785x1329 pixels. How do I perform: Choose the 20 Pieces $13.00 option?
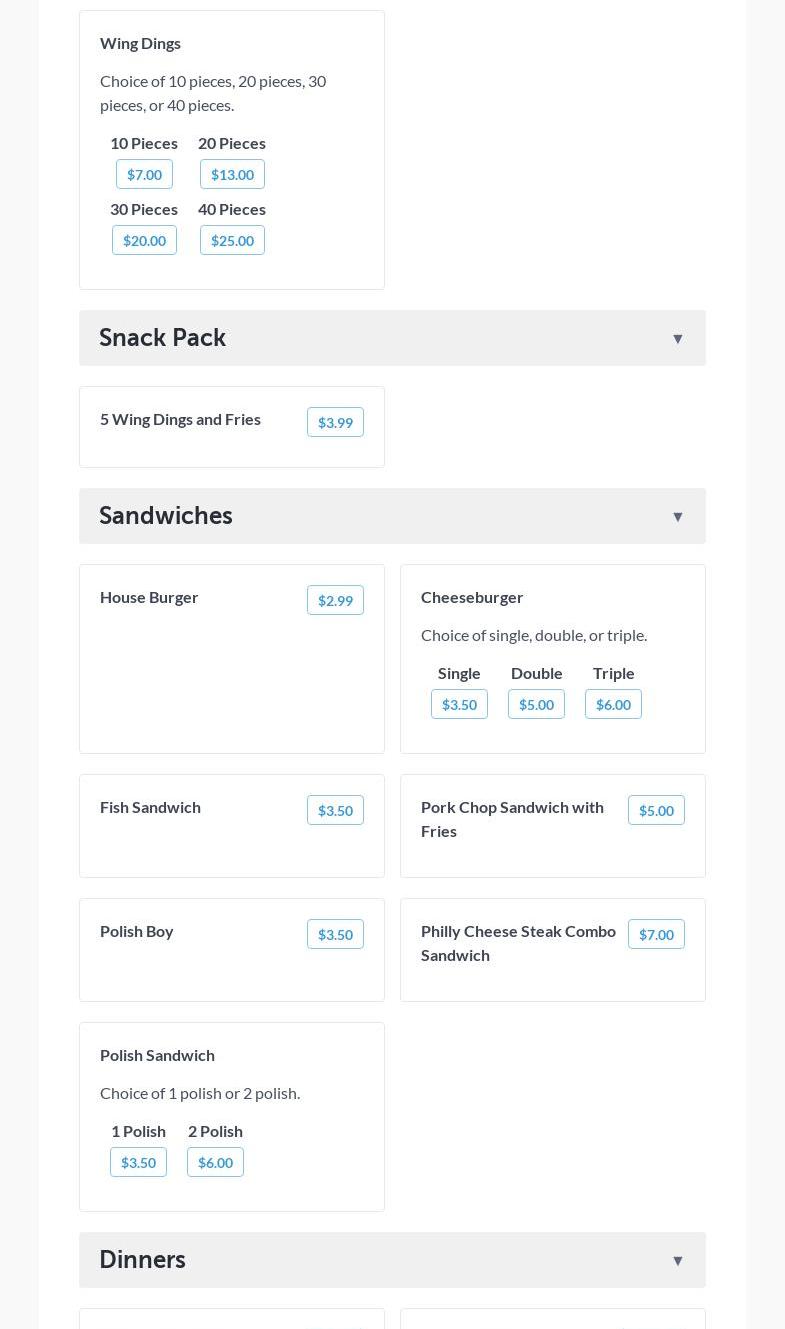coord(232,174)
